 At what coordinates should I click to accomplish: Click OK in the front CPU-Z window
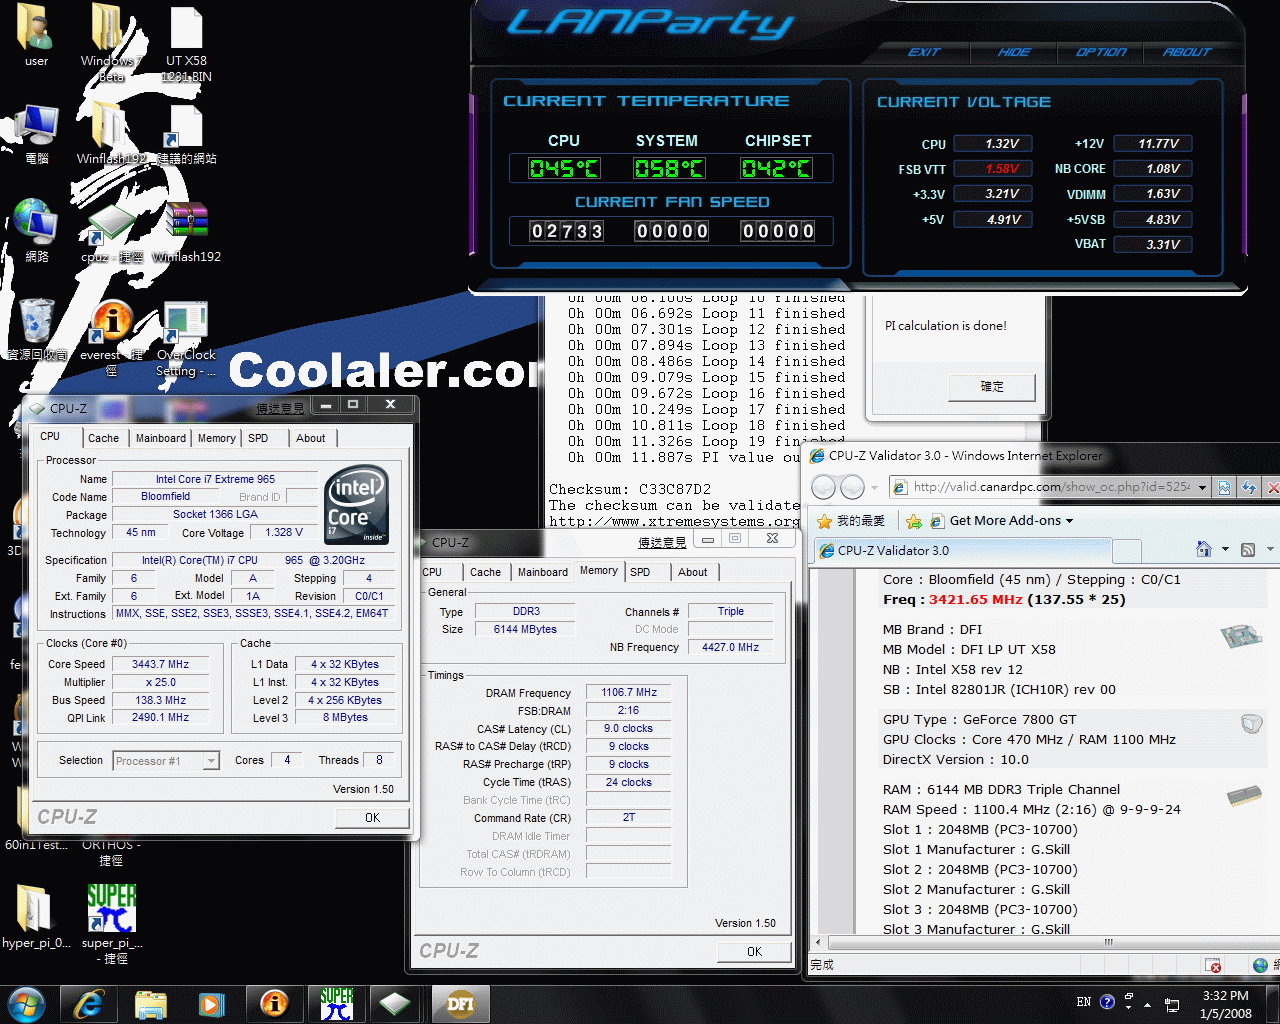(372, 817)
